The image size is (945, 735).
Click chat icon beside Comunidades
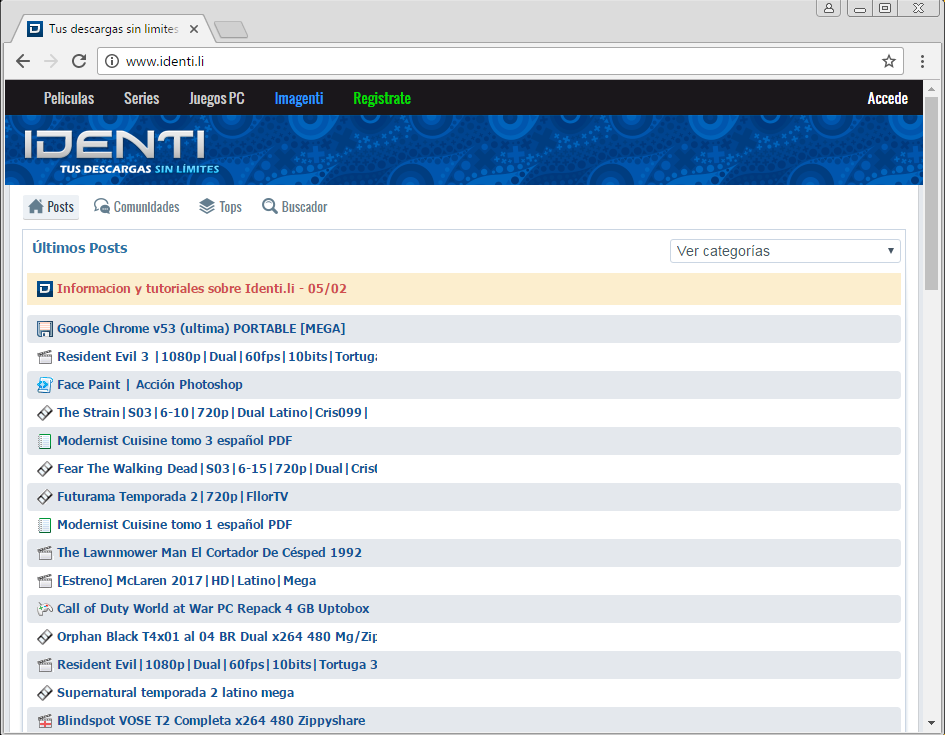coord(101,207)
